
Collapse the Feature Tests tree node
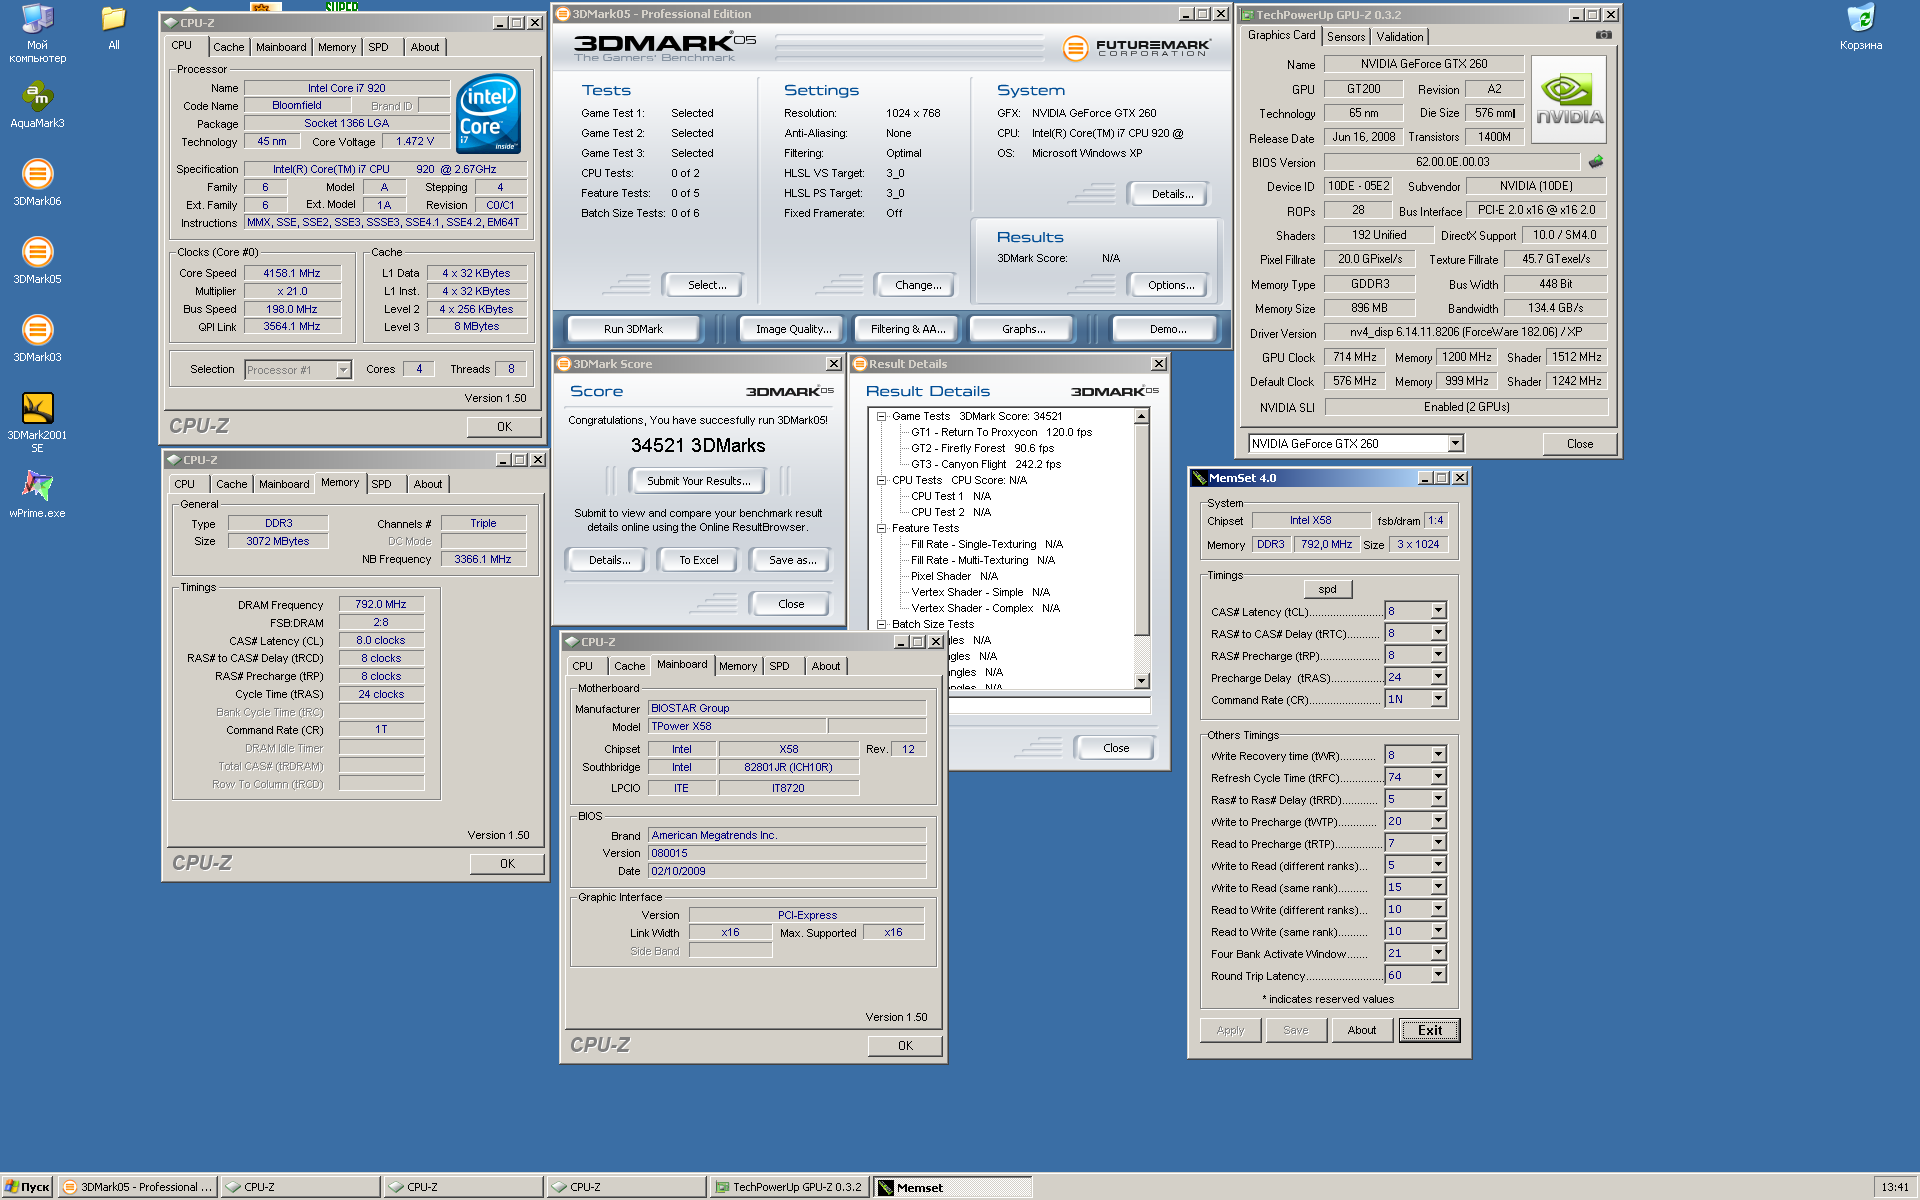coord(882,528)
